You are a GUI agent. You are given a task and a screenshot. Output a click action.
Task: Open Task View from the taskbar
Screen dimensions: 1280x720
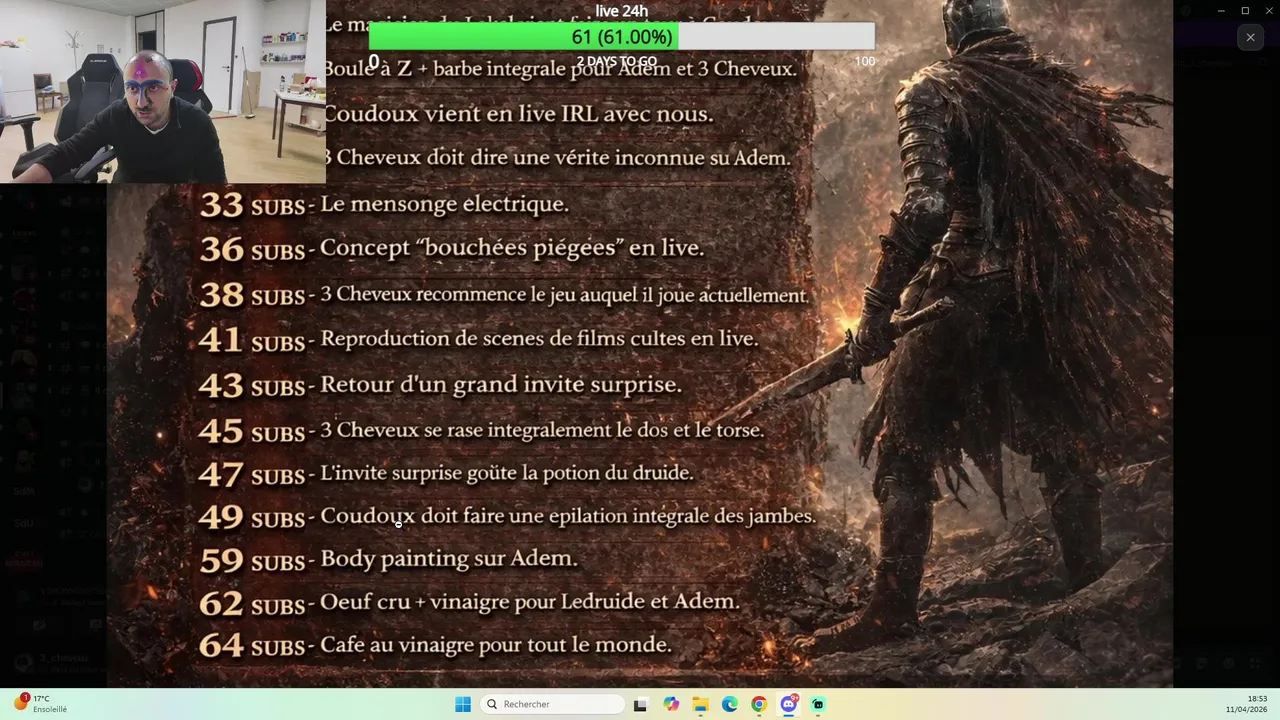coord(640,704)
